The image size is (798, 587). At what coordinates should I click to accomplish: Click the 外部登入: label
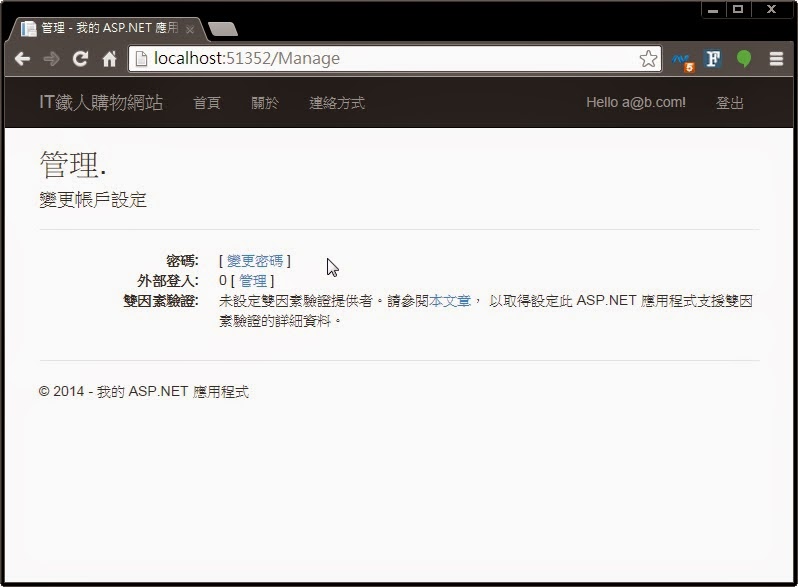click(168, 281)
